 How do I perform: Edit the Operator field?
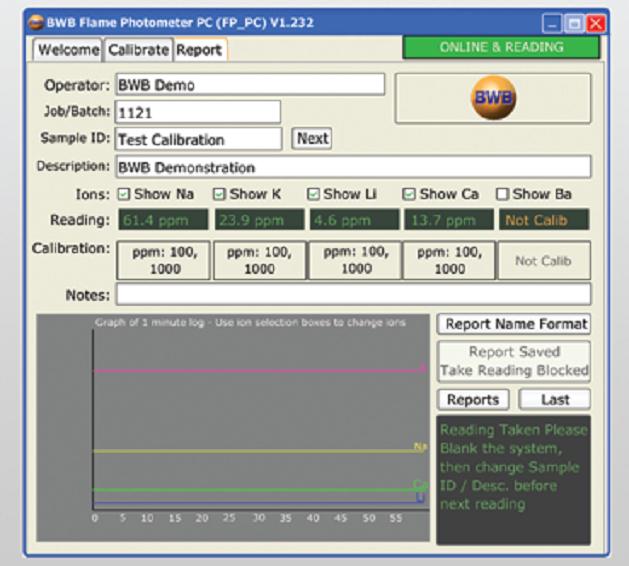click(250, 85)
